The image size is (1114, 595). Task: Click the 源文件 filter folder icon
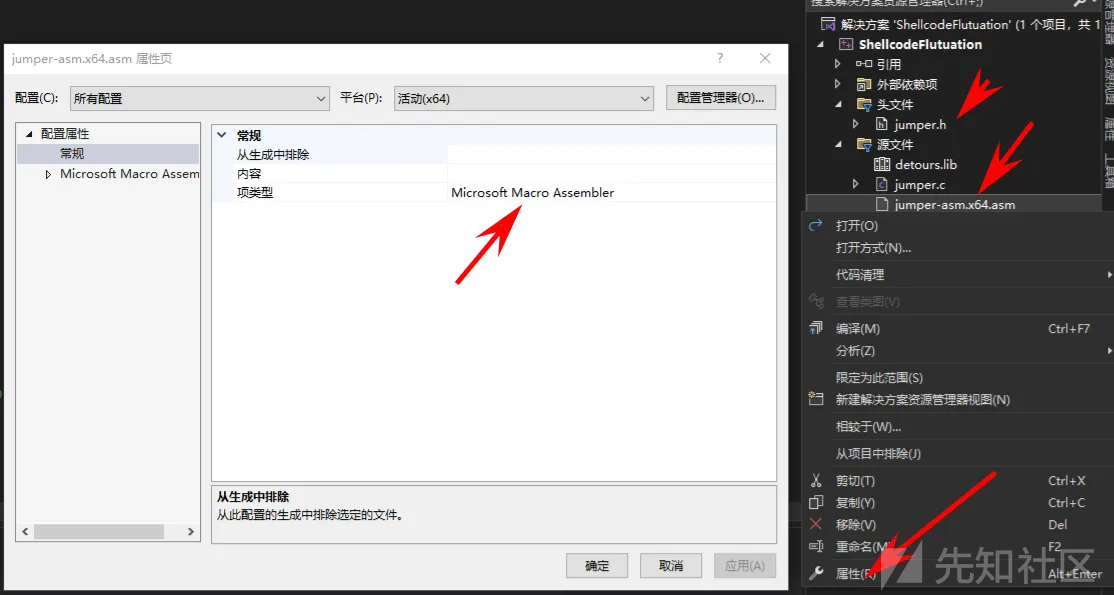coord(864,144)
